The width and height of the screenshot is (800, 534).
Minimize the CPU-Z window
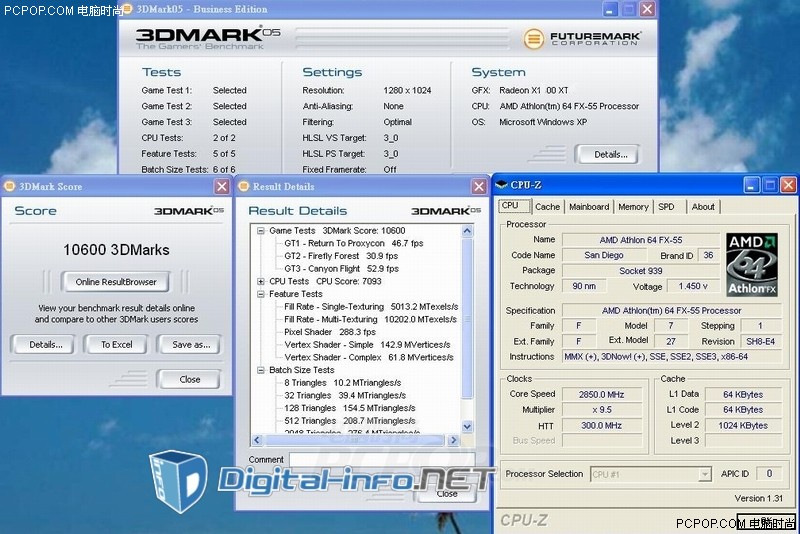point(750,185)
